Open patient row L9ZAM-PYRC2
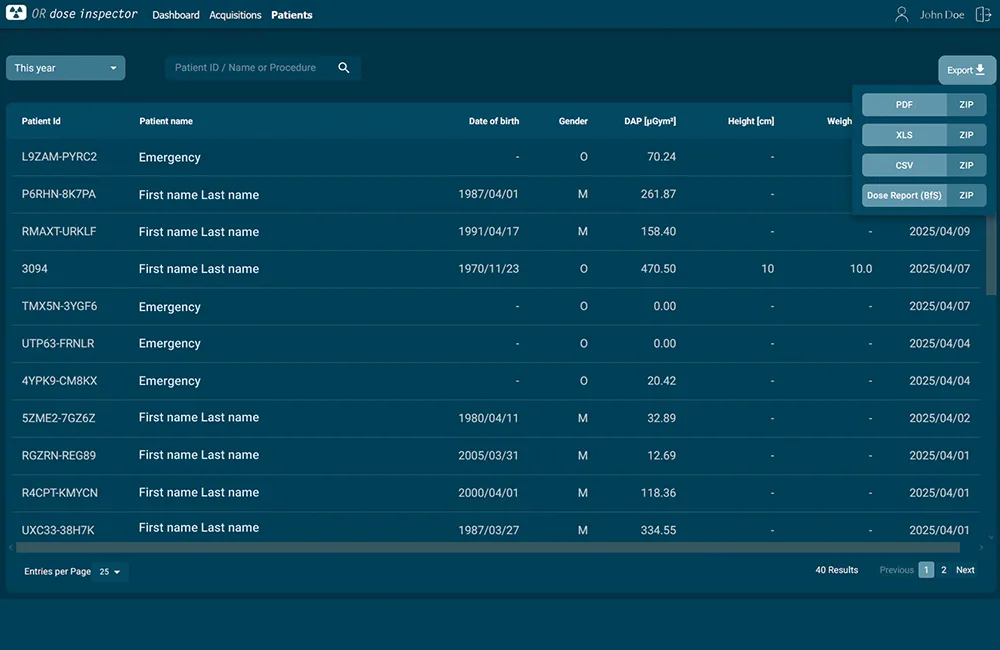The image size is (1000, 650). 60,157
